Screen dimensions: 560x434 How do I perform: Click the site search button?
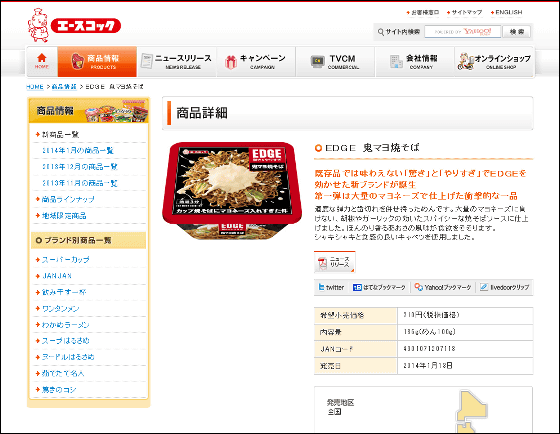(x=516, y=32)
